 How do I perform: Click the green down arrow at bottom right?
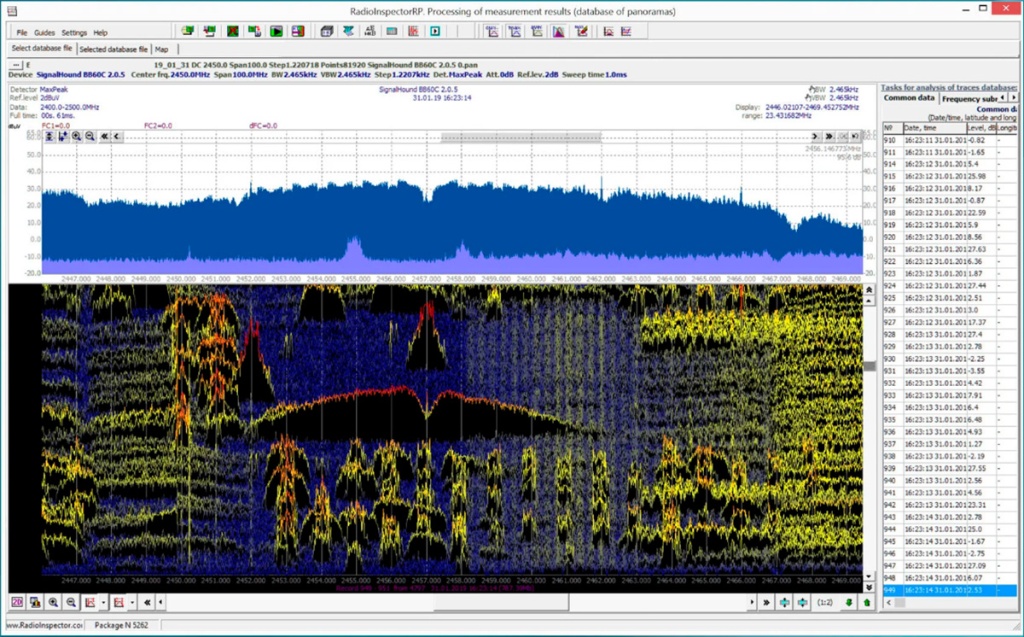click(849, 602)
